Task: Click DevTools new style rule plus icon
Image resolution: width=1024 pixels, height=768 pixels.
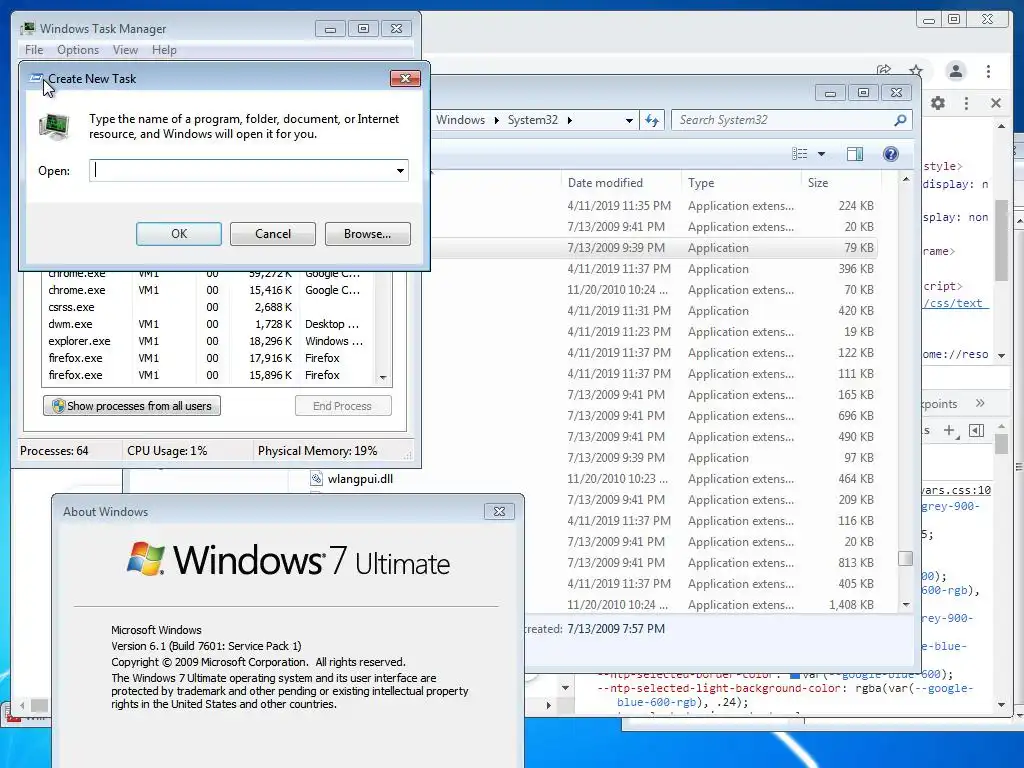Action: [x=950, y=430]
